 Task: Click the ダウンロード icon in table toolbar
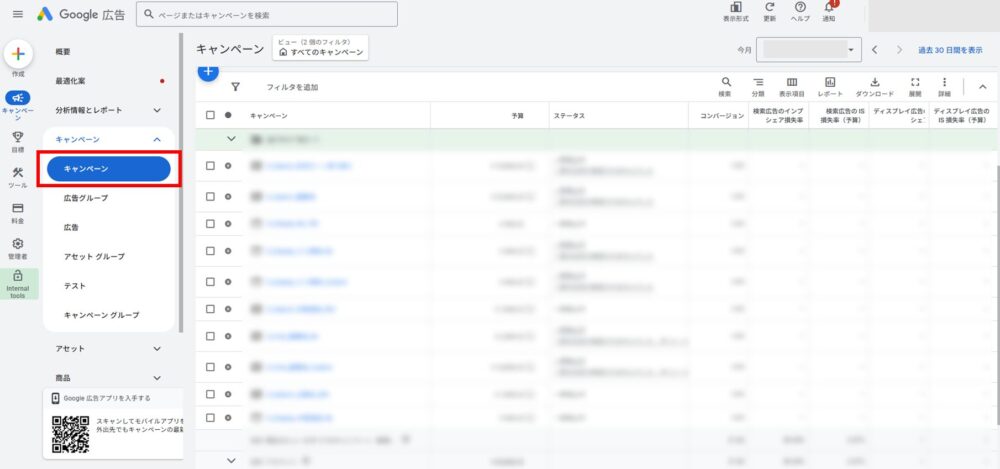click(x=875, y=83)
